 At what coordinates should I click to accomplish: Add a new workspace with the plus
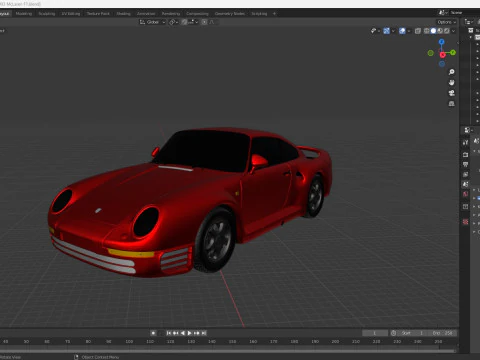pyautogui.click(x=274, y=14)
